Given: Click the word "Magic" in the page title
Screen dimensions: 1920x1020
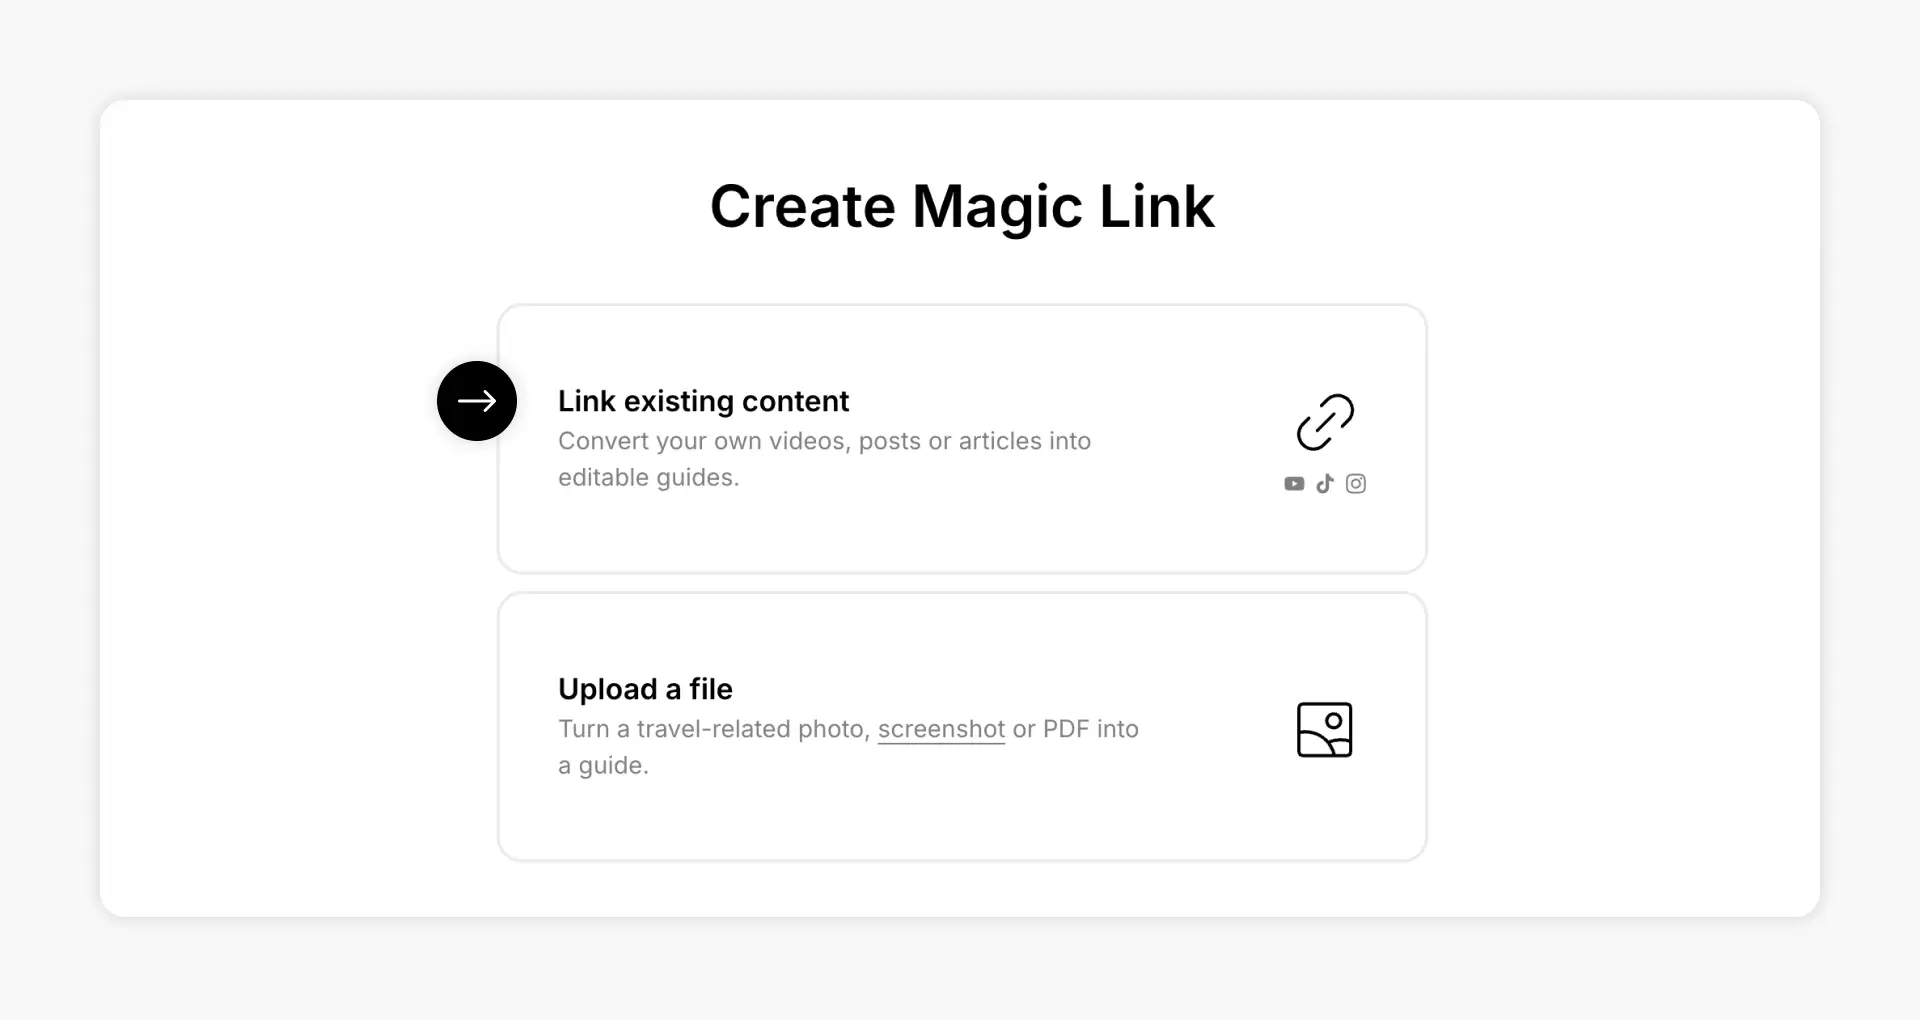Looking at the screenshot, I should [x=997, y=207].
